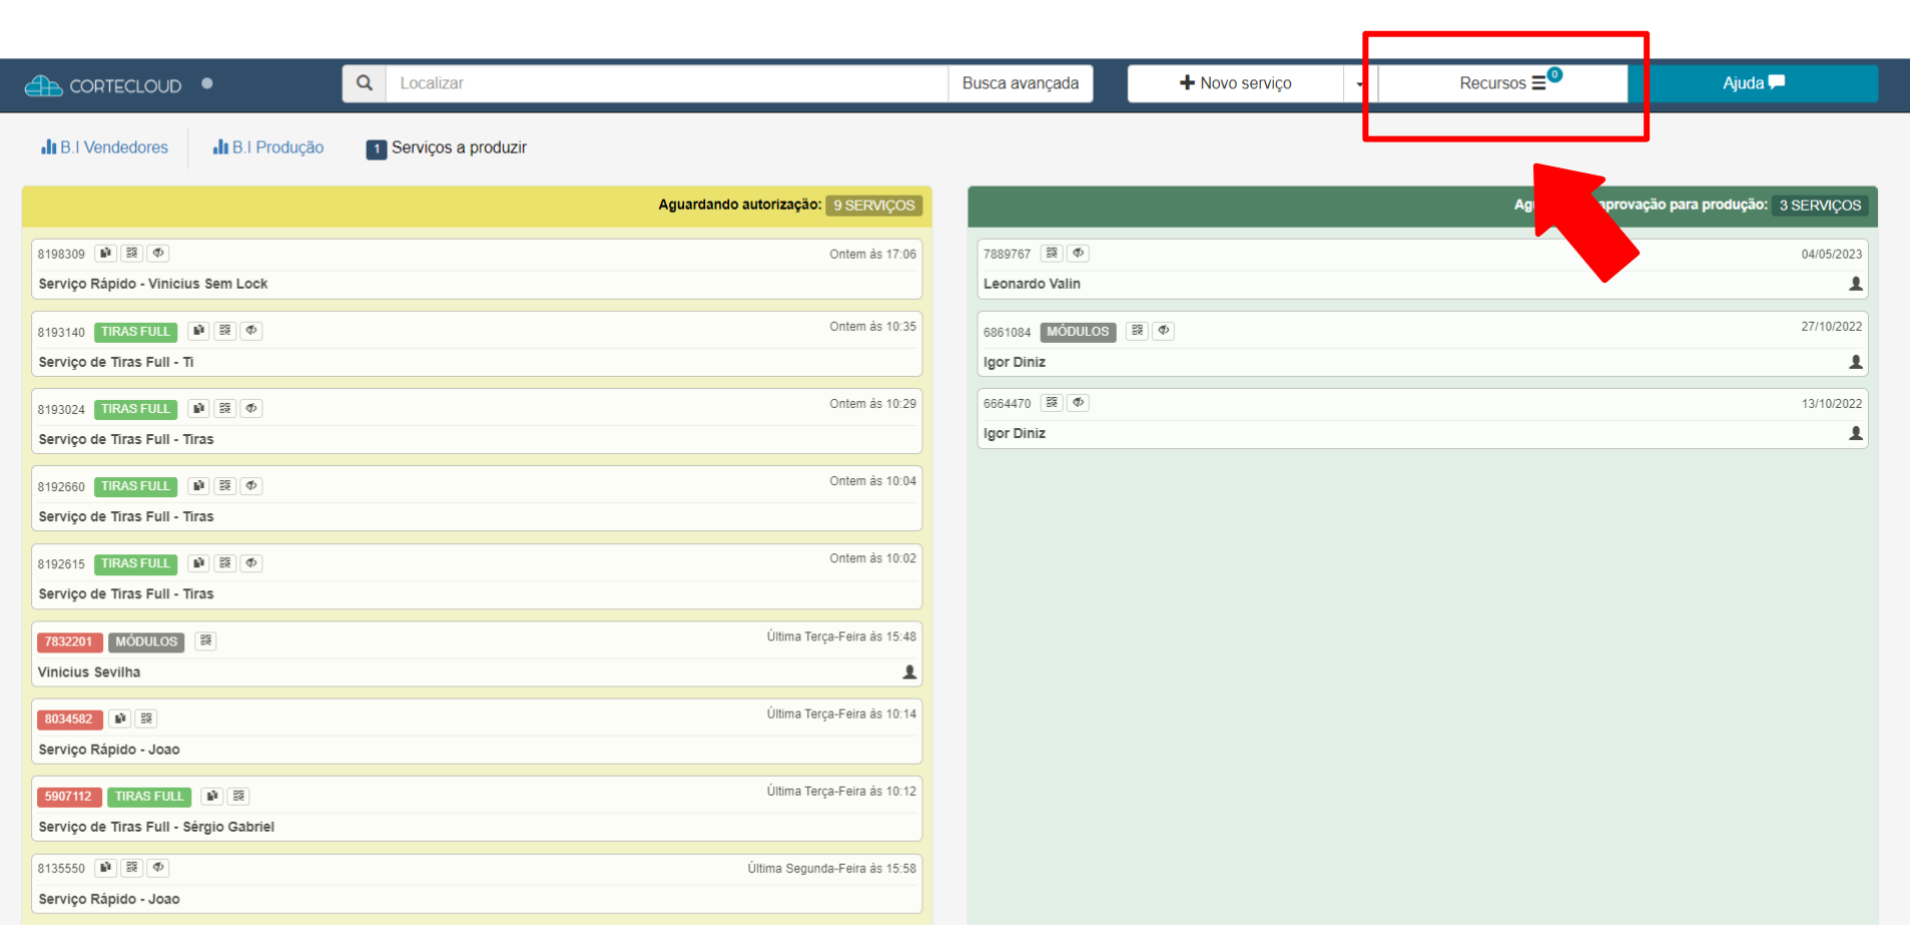1910x928 pixels.
Task: Open QR code of service 6664470
Action: pyautogui.click(x=1051, y=402)
